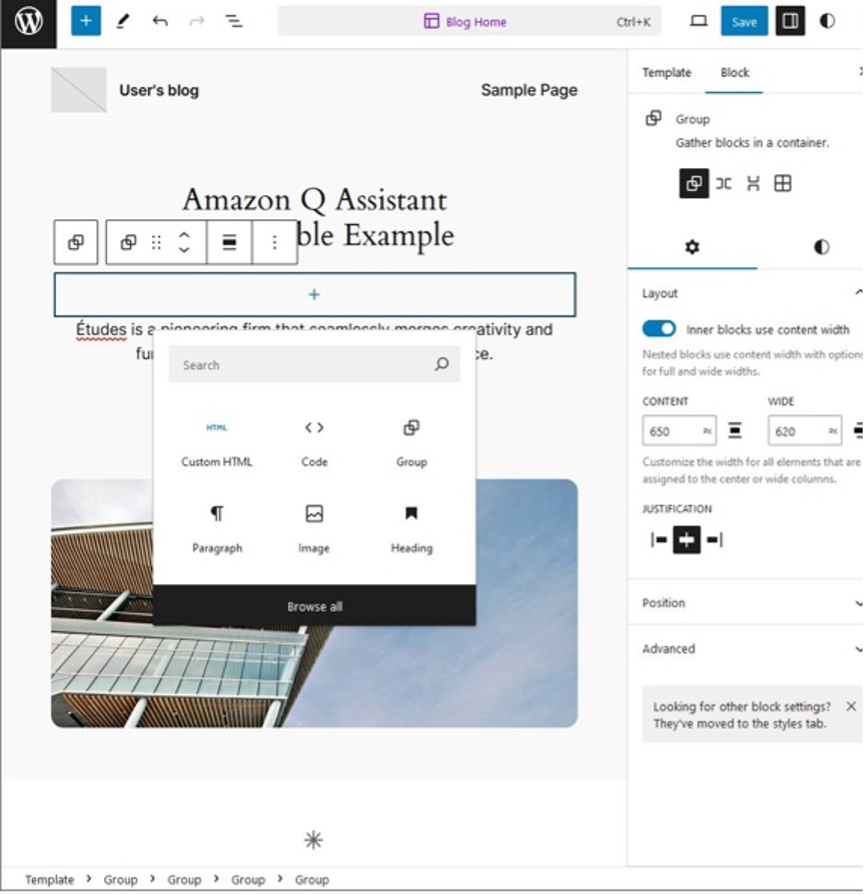Insert Paragraph block

[217, 530]
